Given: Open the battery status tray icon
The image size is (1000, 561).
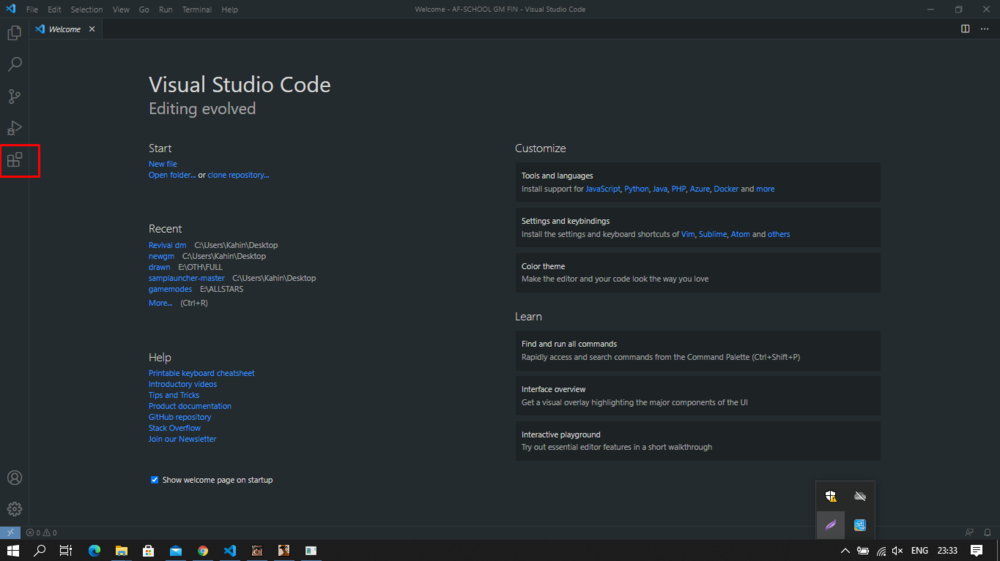Looking at the screenshot, I should point(863,551).
